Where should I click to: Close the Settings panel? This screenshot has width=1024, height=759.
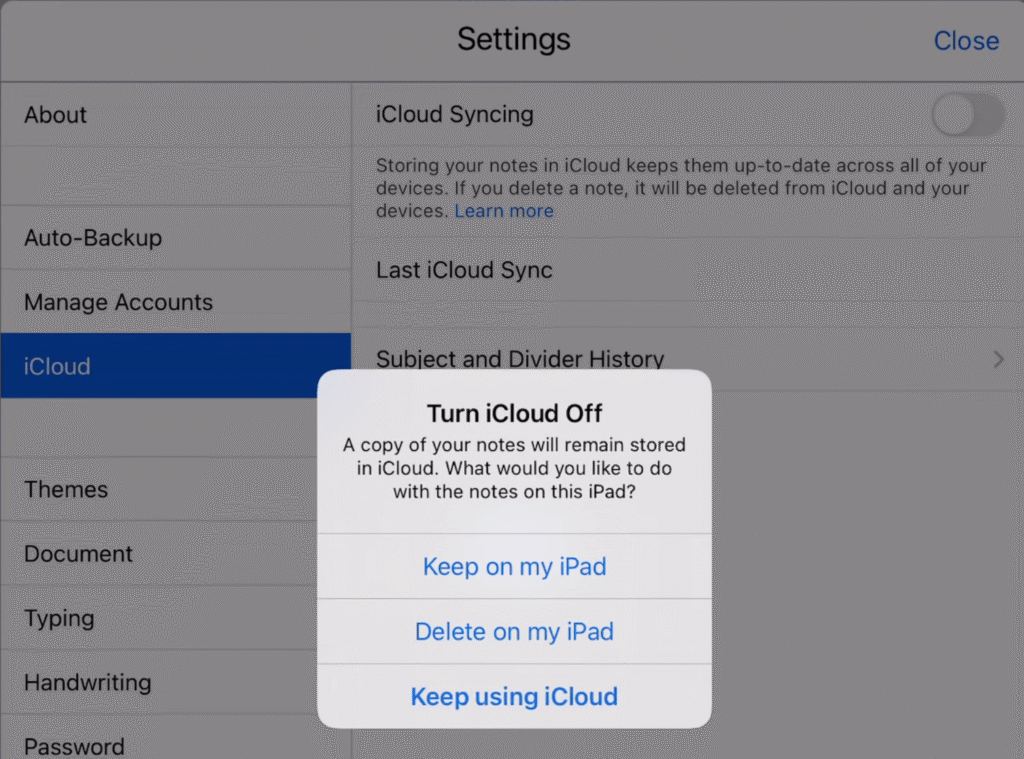(966, 40)
